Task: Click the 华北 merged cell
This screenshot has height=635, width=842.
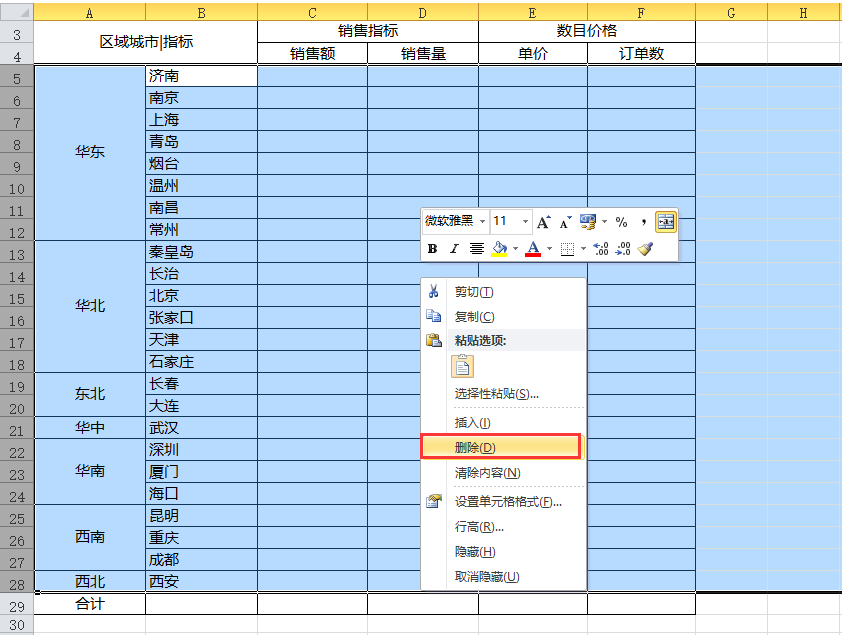Action: pos(89,306)
